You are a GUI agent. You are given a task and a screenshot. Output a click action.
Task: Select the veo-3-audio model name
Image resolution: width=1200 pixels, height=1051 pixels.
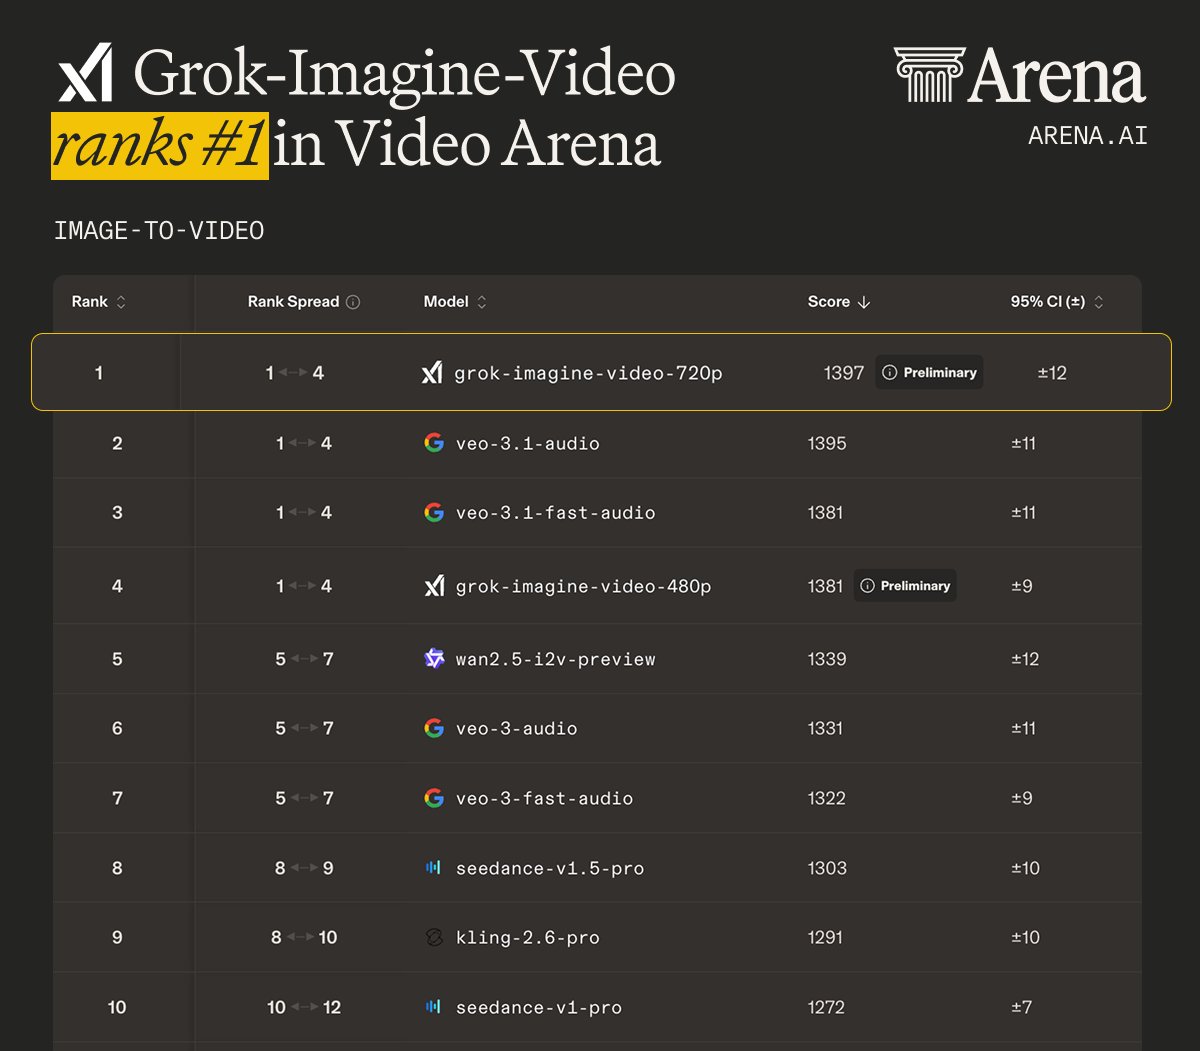tap(517, 728)
